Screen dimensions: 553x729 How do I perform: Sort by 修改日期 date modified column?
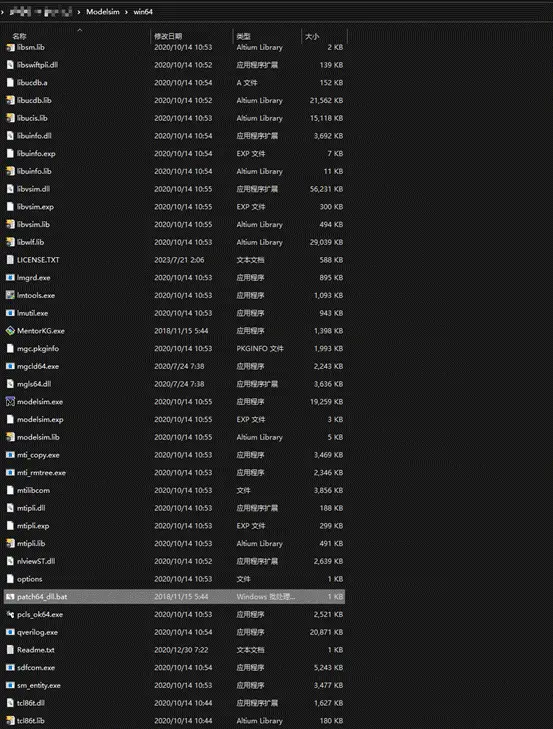168,36
